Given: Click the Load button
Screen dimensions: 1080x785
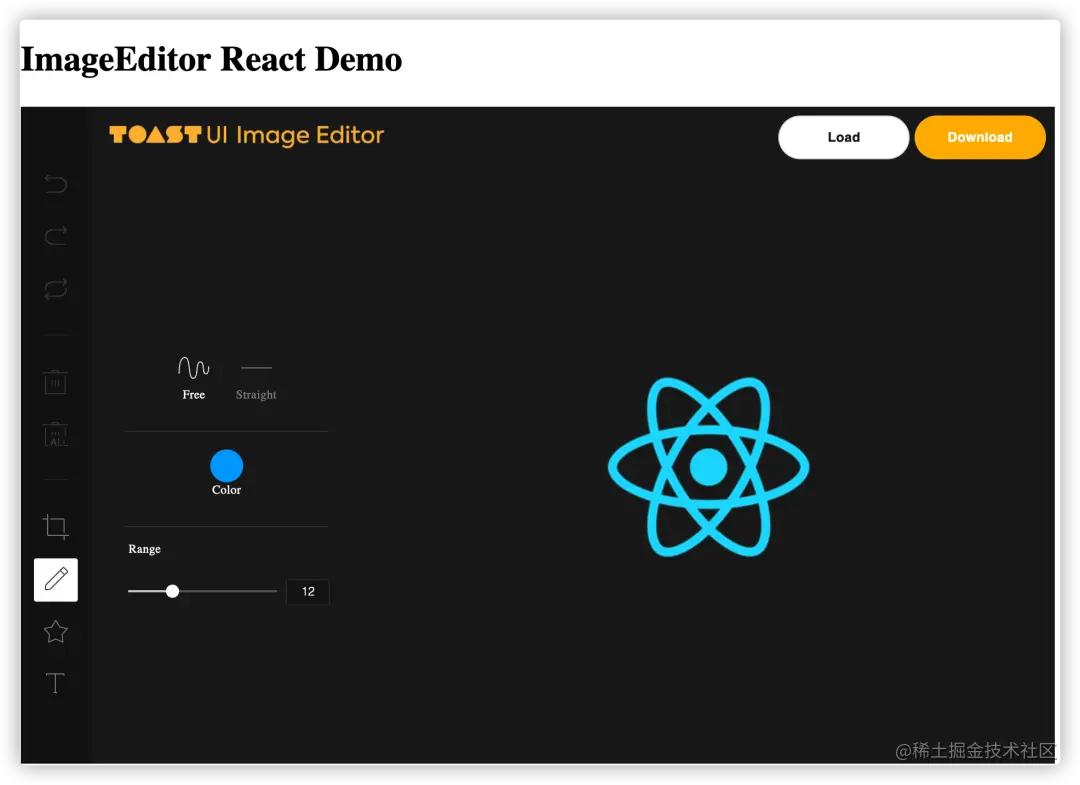Looking at the screenshot, I should click(x=843, y=137).
